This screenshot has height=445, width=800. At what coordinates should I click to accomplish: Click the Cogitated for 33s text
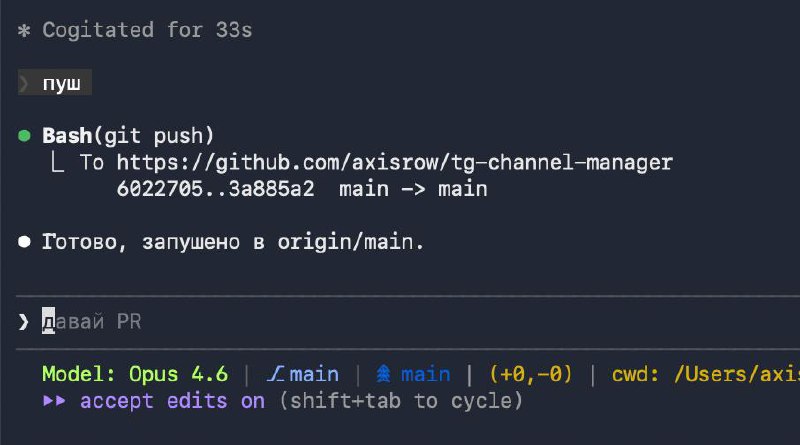point(147,31)
